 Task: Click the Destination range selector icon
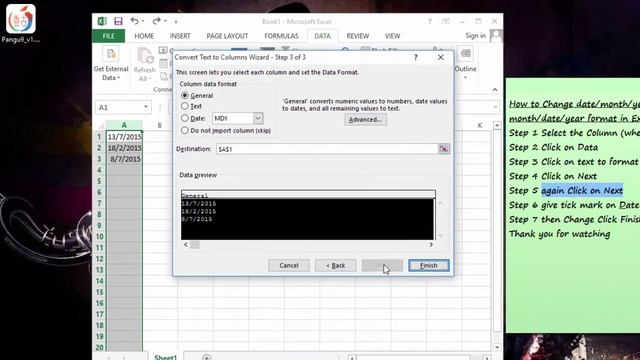pyautogui.click(x=444, y=149)
